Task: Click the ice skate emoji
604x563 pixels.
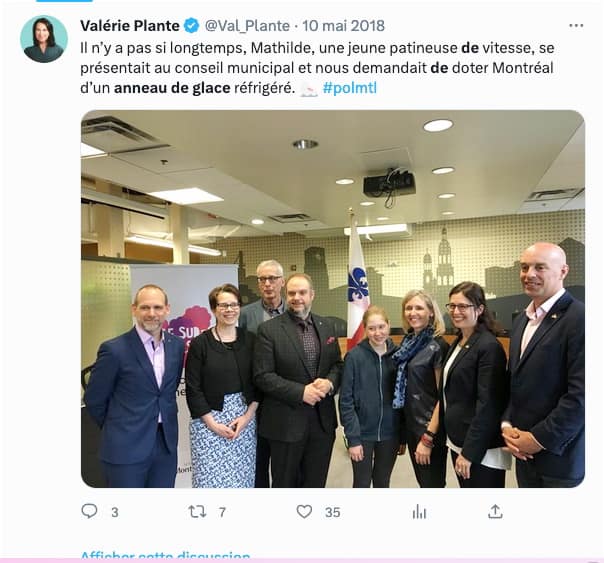Action: click(x=309, y=89)
